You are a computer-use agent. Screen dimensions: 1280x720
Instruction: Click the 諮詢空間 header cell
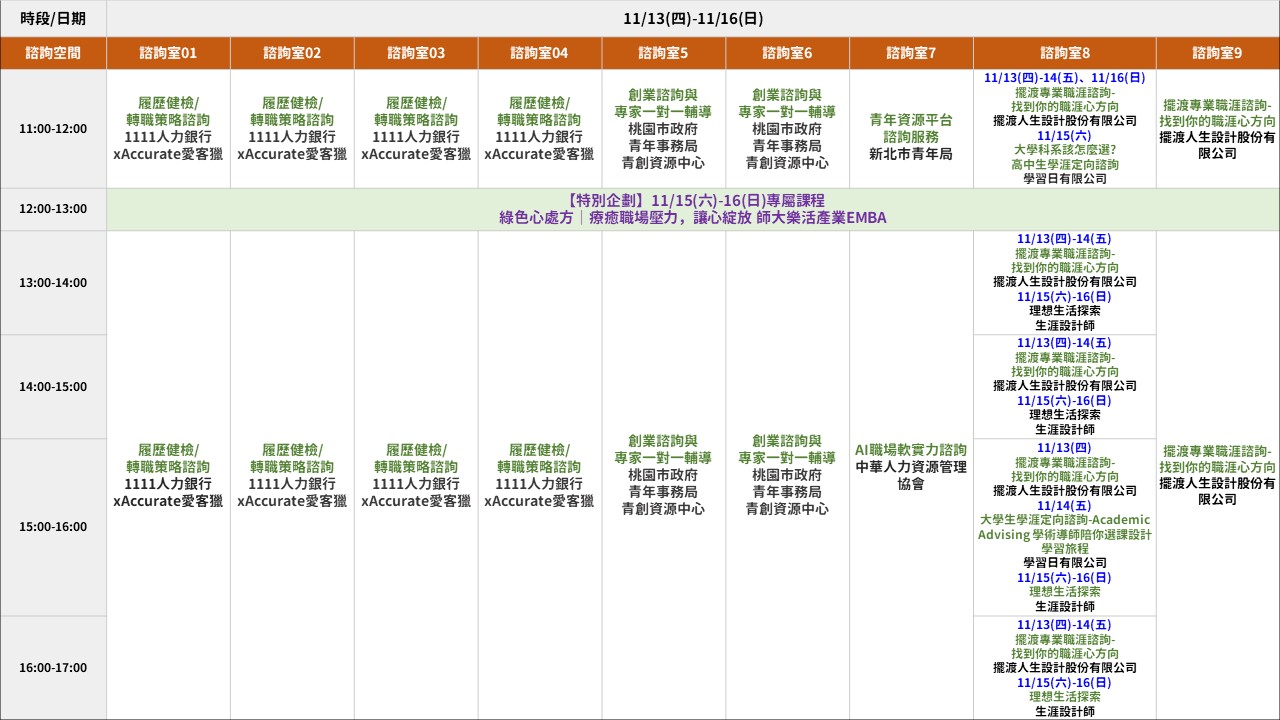point(53,53)
